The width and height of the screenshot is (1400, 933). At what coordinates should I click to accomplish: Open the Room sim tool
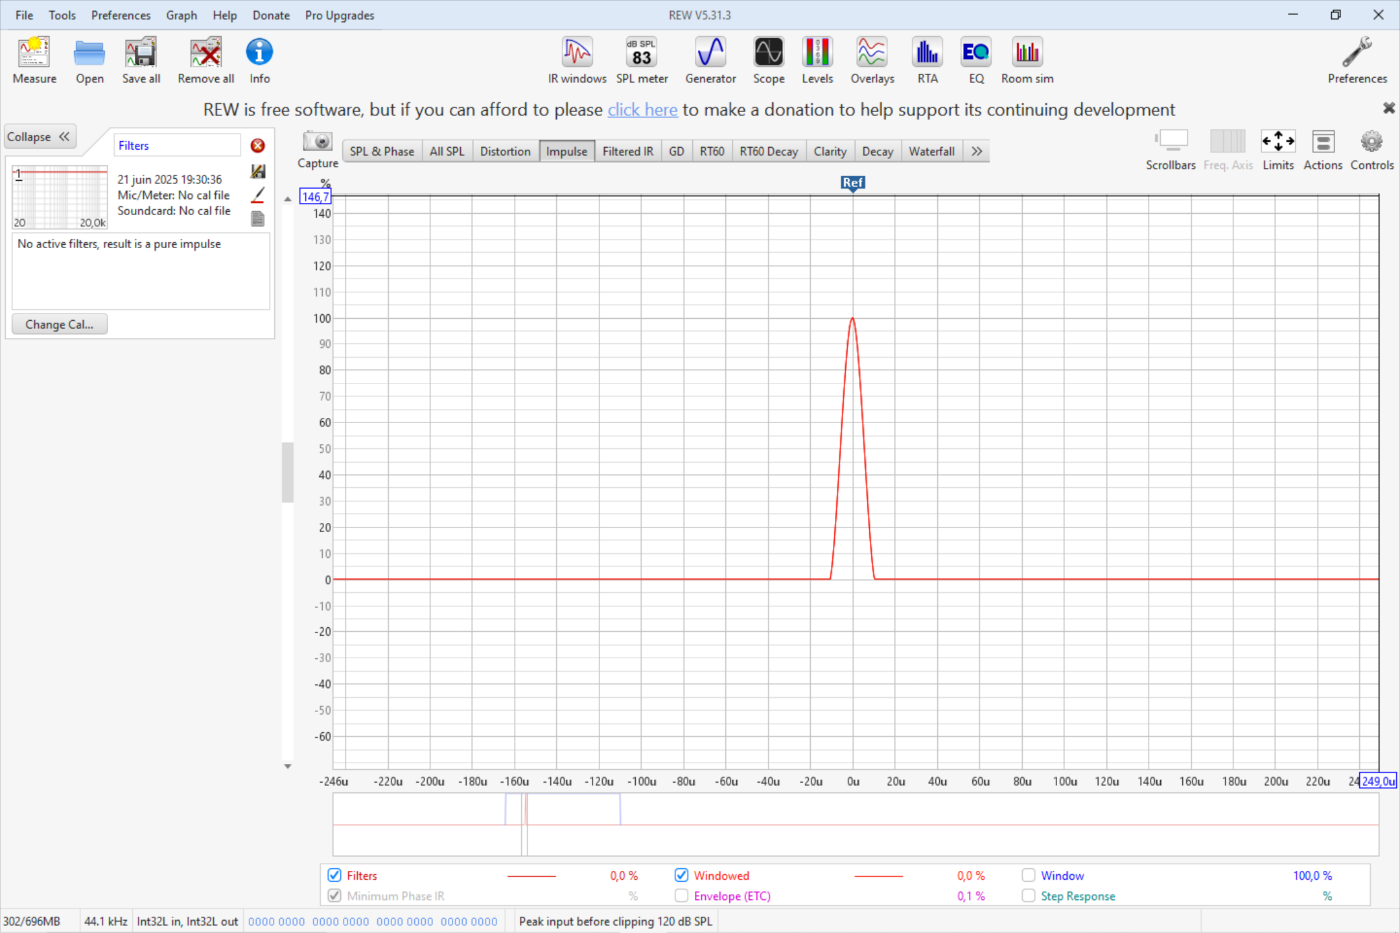click(1027, 60)
